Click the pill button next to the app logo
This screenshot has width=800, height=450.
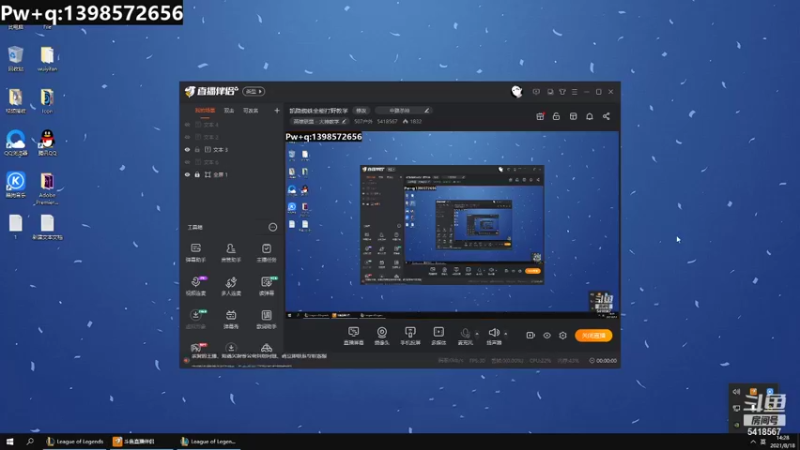coord(254,91)
